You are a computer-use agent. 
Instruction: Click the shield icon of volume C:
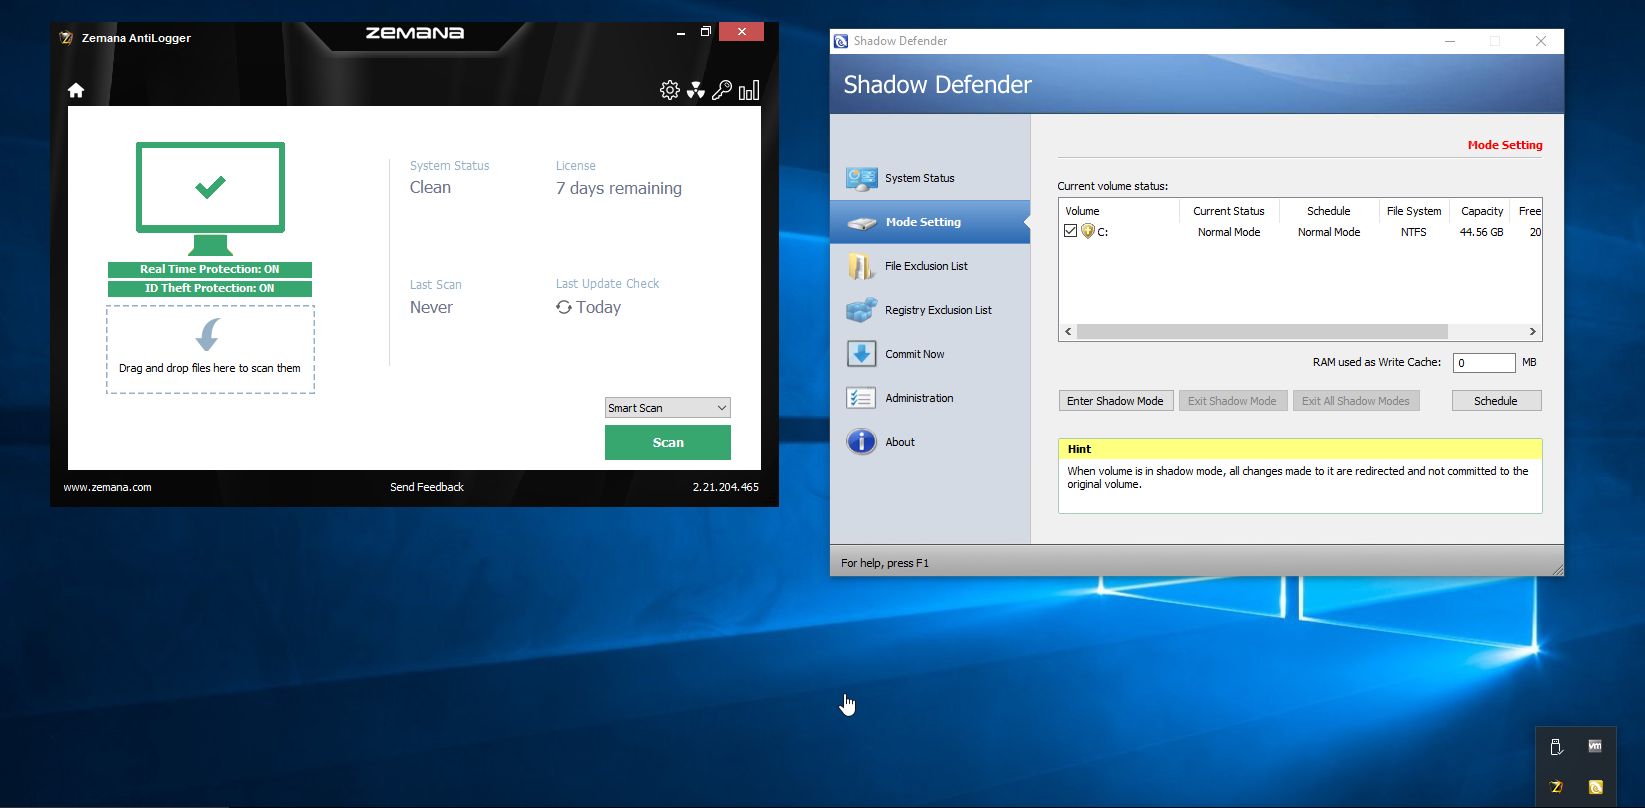[x=1088, y=231]
